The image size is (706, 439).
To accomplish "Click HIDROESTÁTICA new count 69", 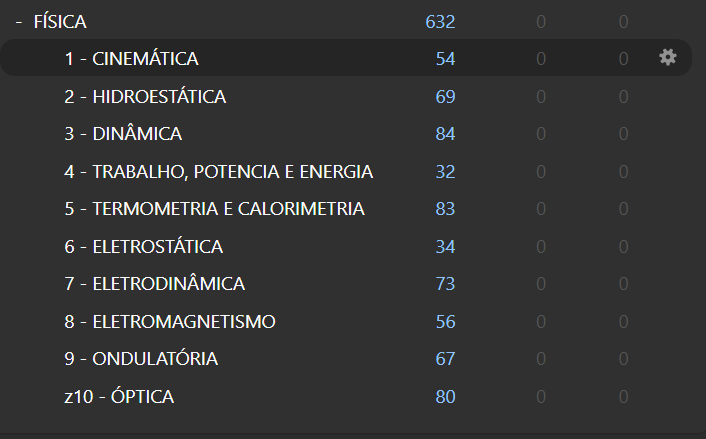I will pos(445,97).
